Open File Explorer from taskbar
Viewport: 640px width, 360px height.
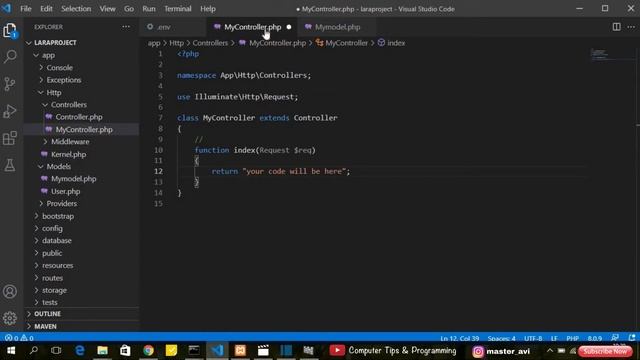102,350
